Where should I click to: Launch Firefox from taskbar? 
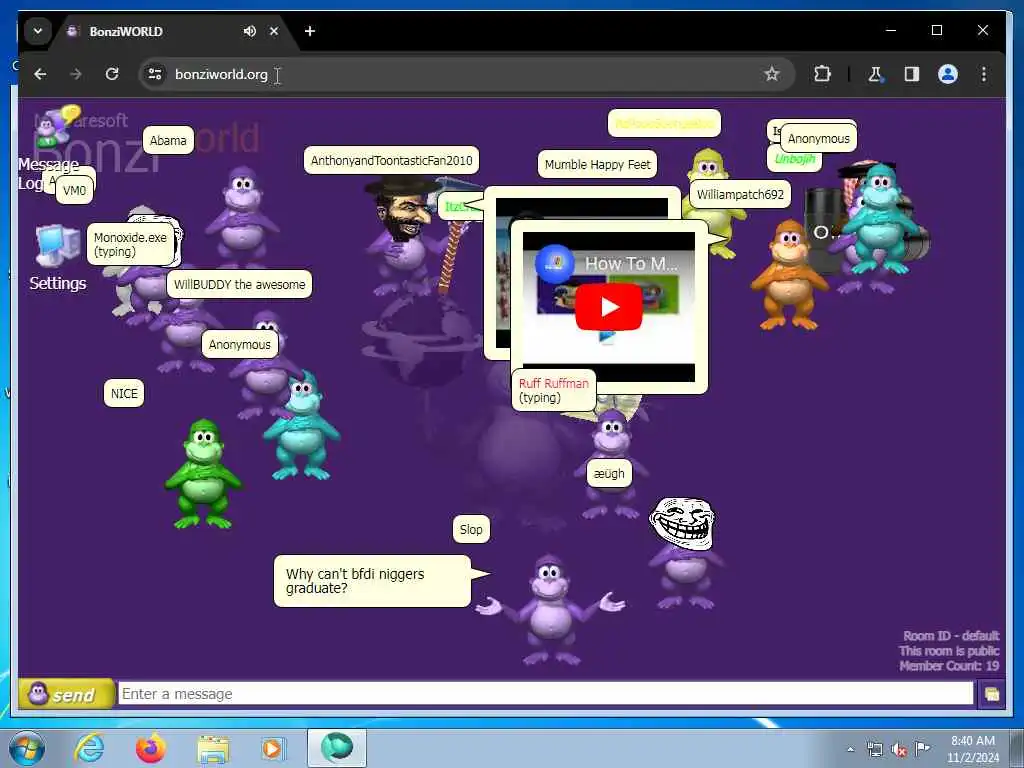click(x=150, y=748)
